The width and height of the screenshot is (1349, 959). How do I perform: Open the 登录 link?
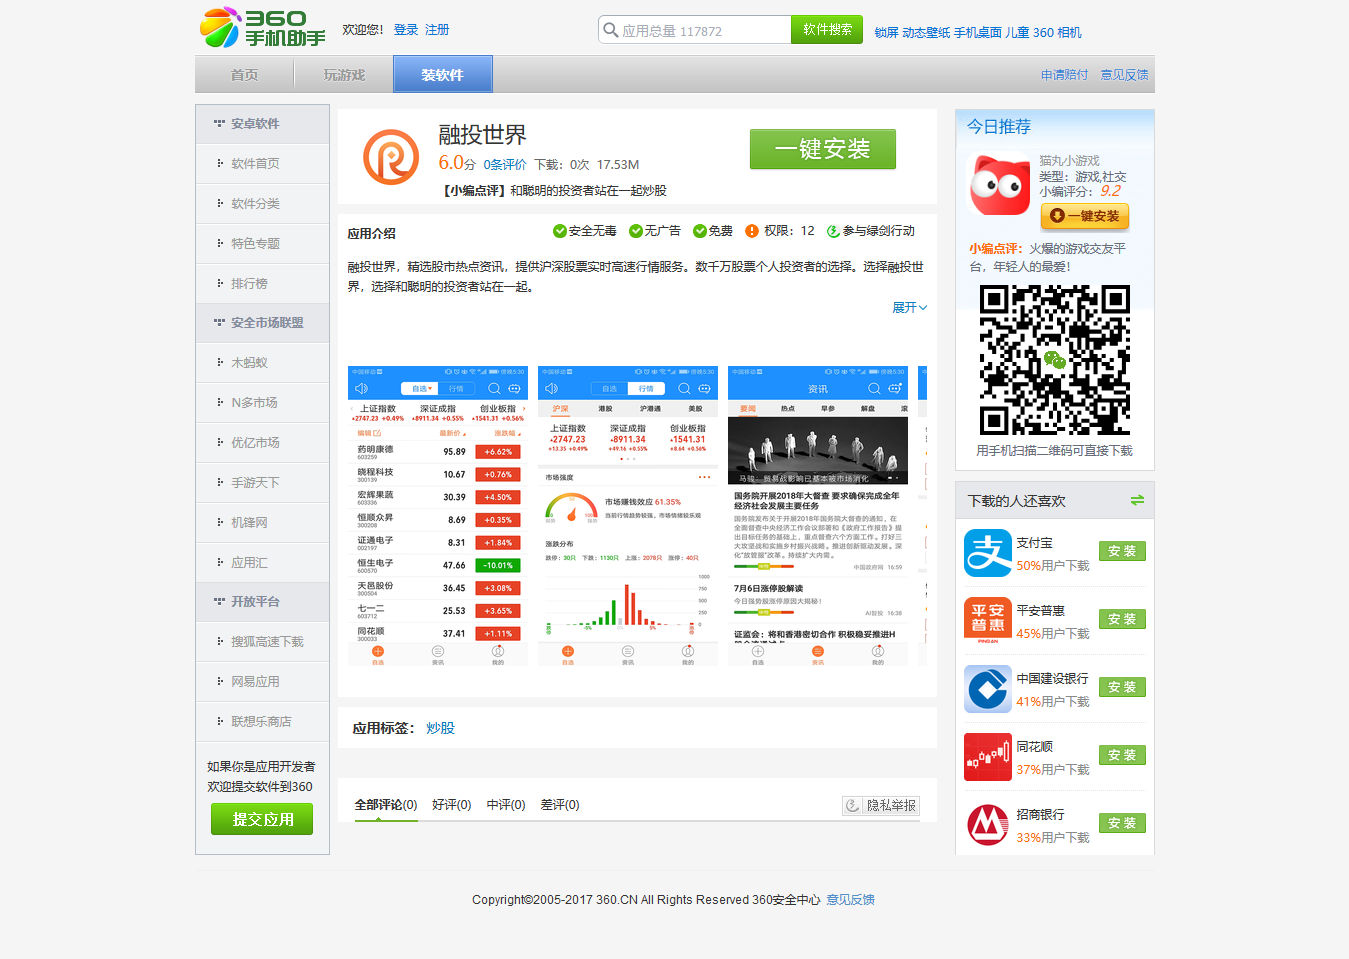(x=406, y=30)
